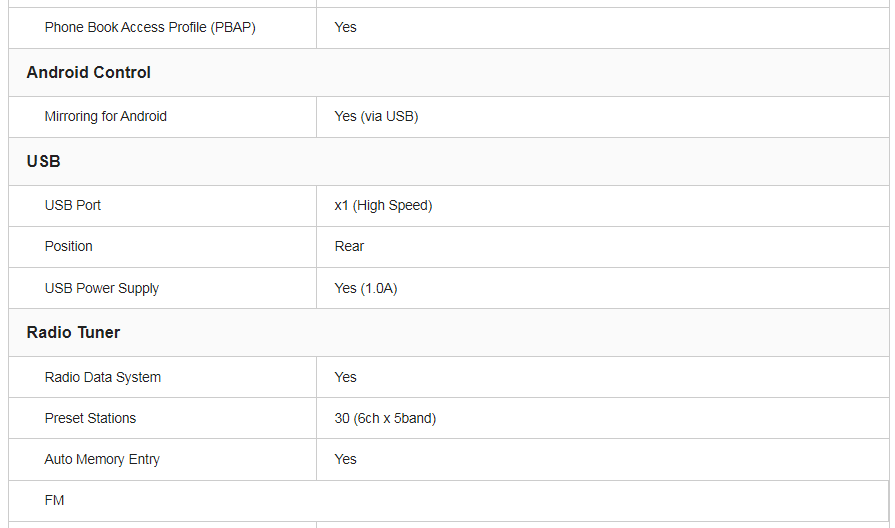Click the Android Control section heading
The height and width of the screenshot is (528, 895).
(89, 72)
